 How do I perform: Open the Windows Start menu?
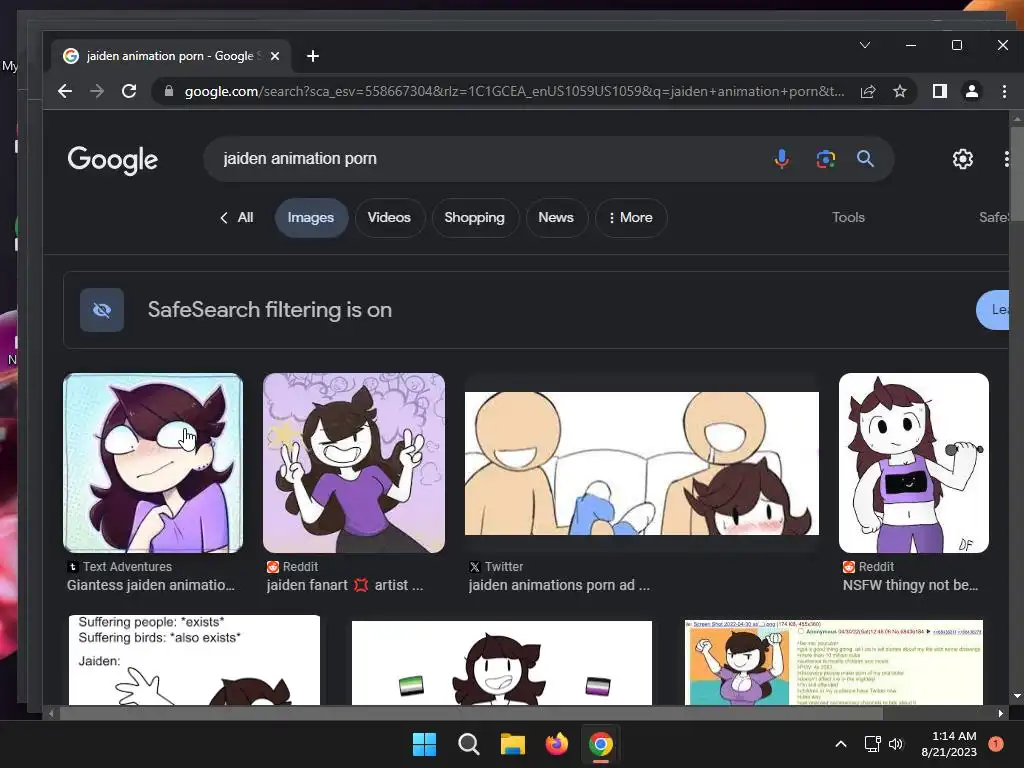(424, 744)
